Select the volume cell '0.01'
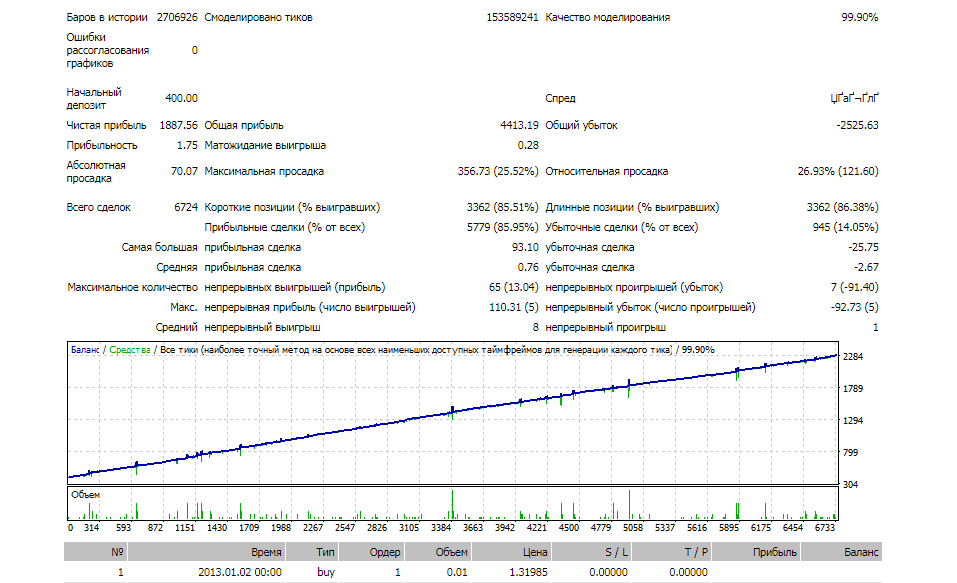Image resolution: width=957 pixels, height=583 pixels. coord(457,572)
